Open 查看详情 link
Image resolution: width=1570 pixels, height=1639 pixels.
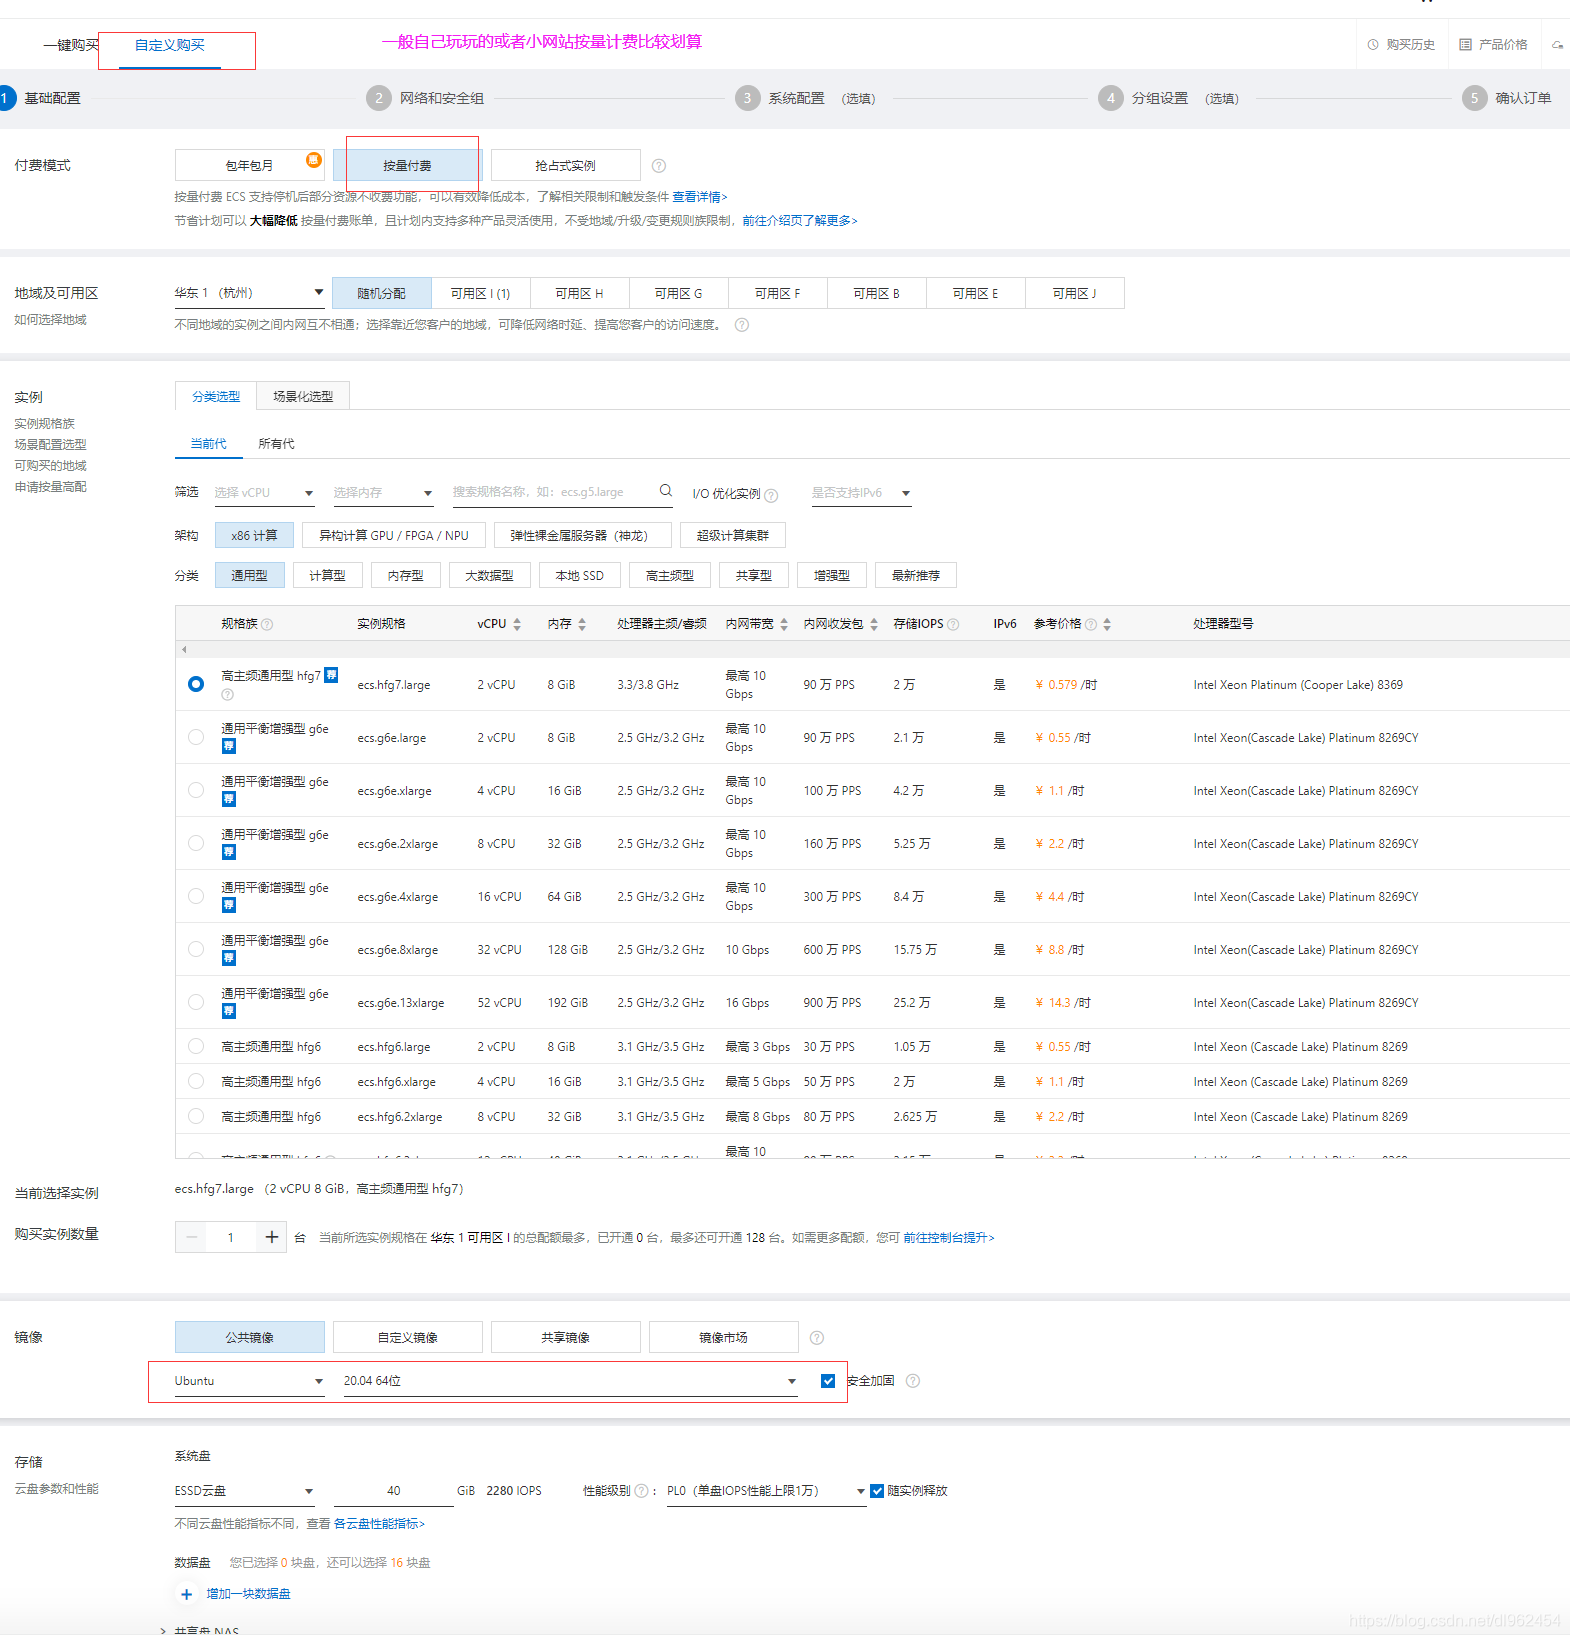pyautogui.click(x=700, y=197)
